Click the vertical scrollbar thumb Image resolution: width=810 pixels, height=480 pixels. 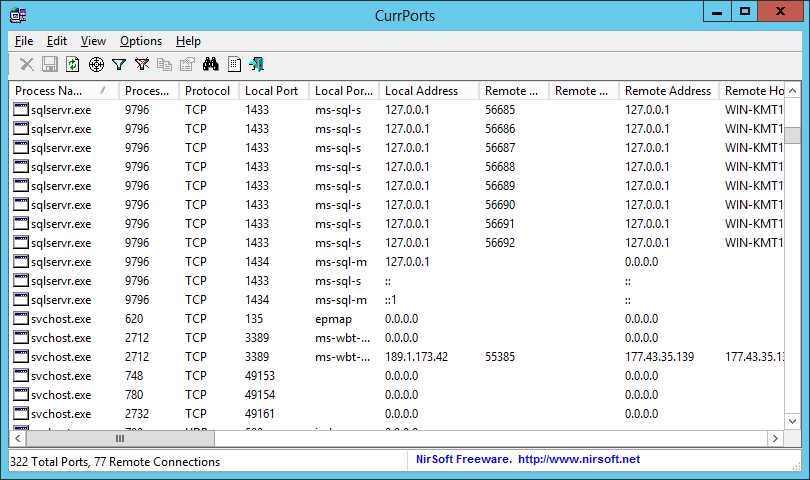792,135
